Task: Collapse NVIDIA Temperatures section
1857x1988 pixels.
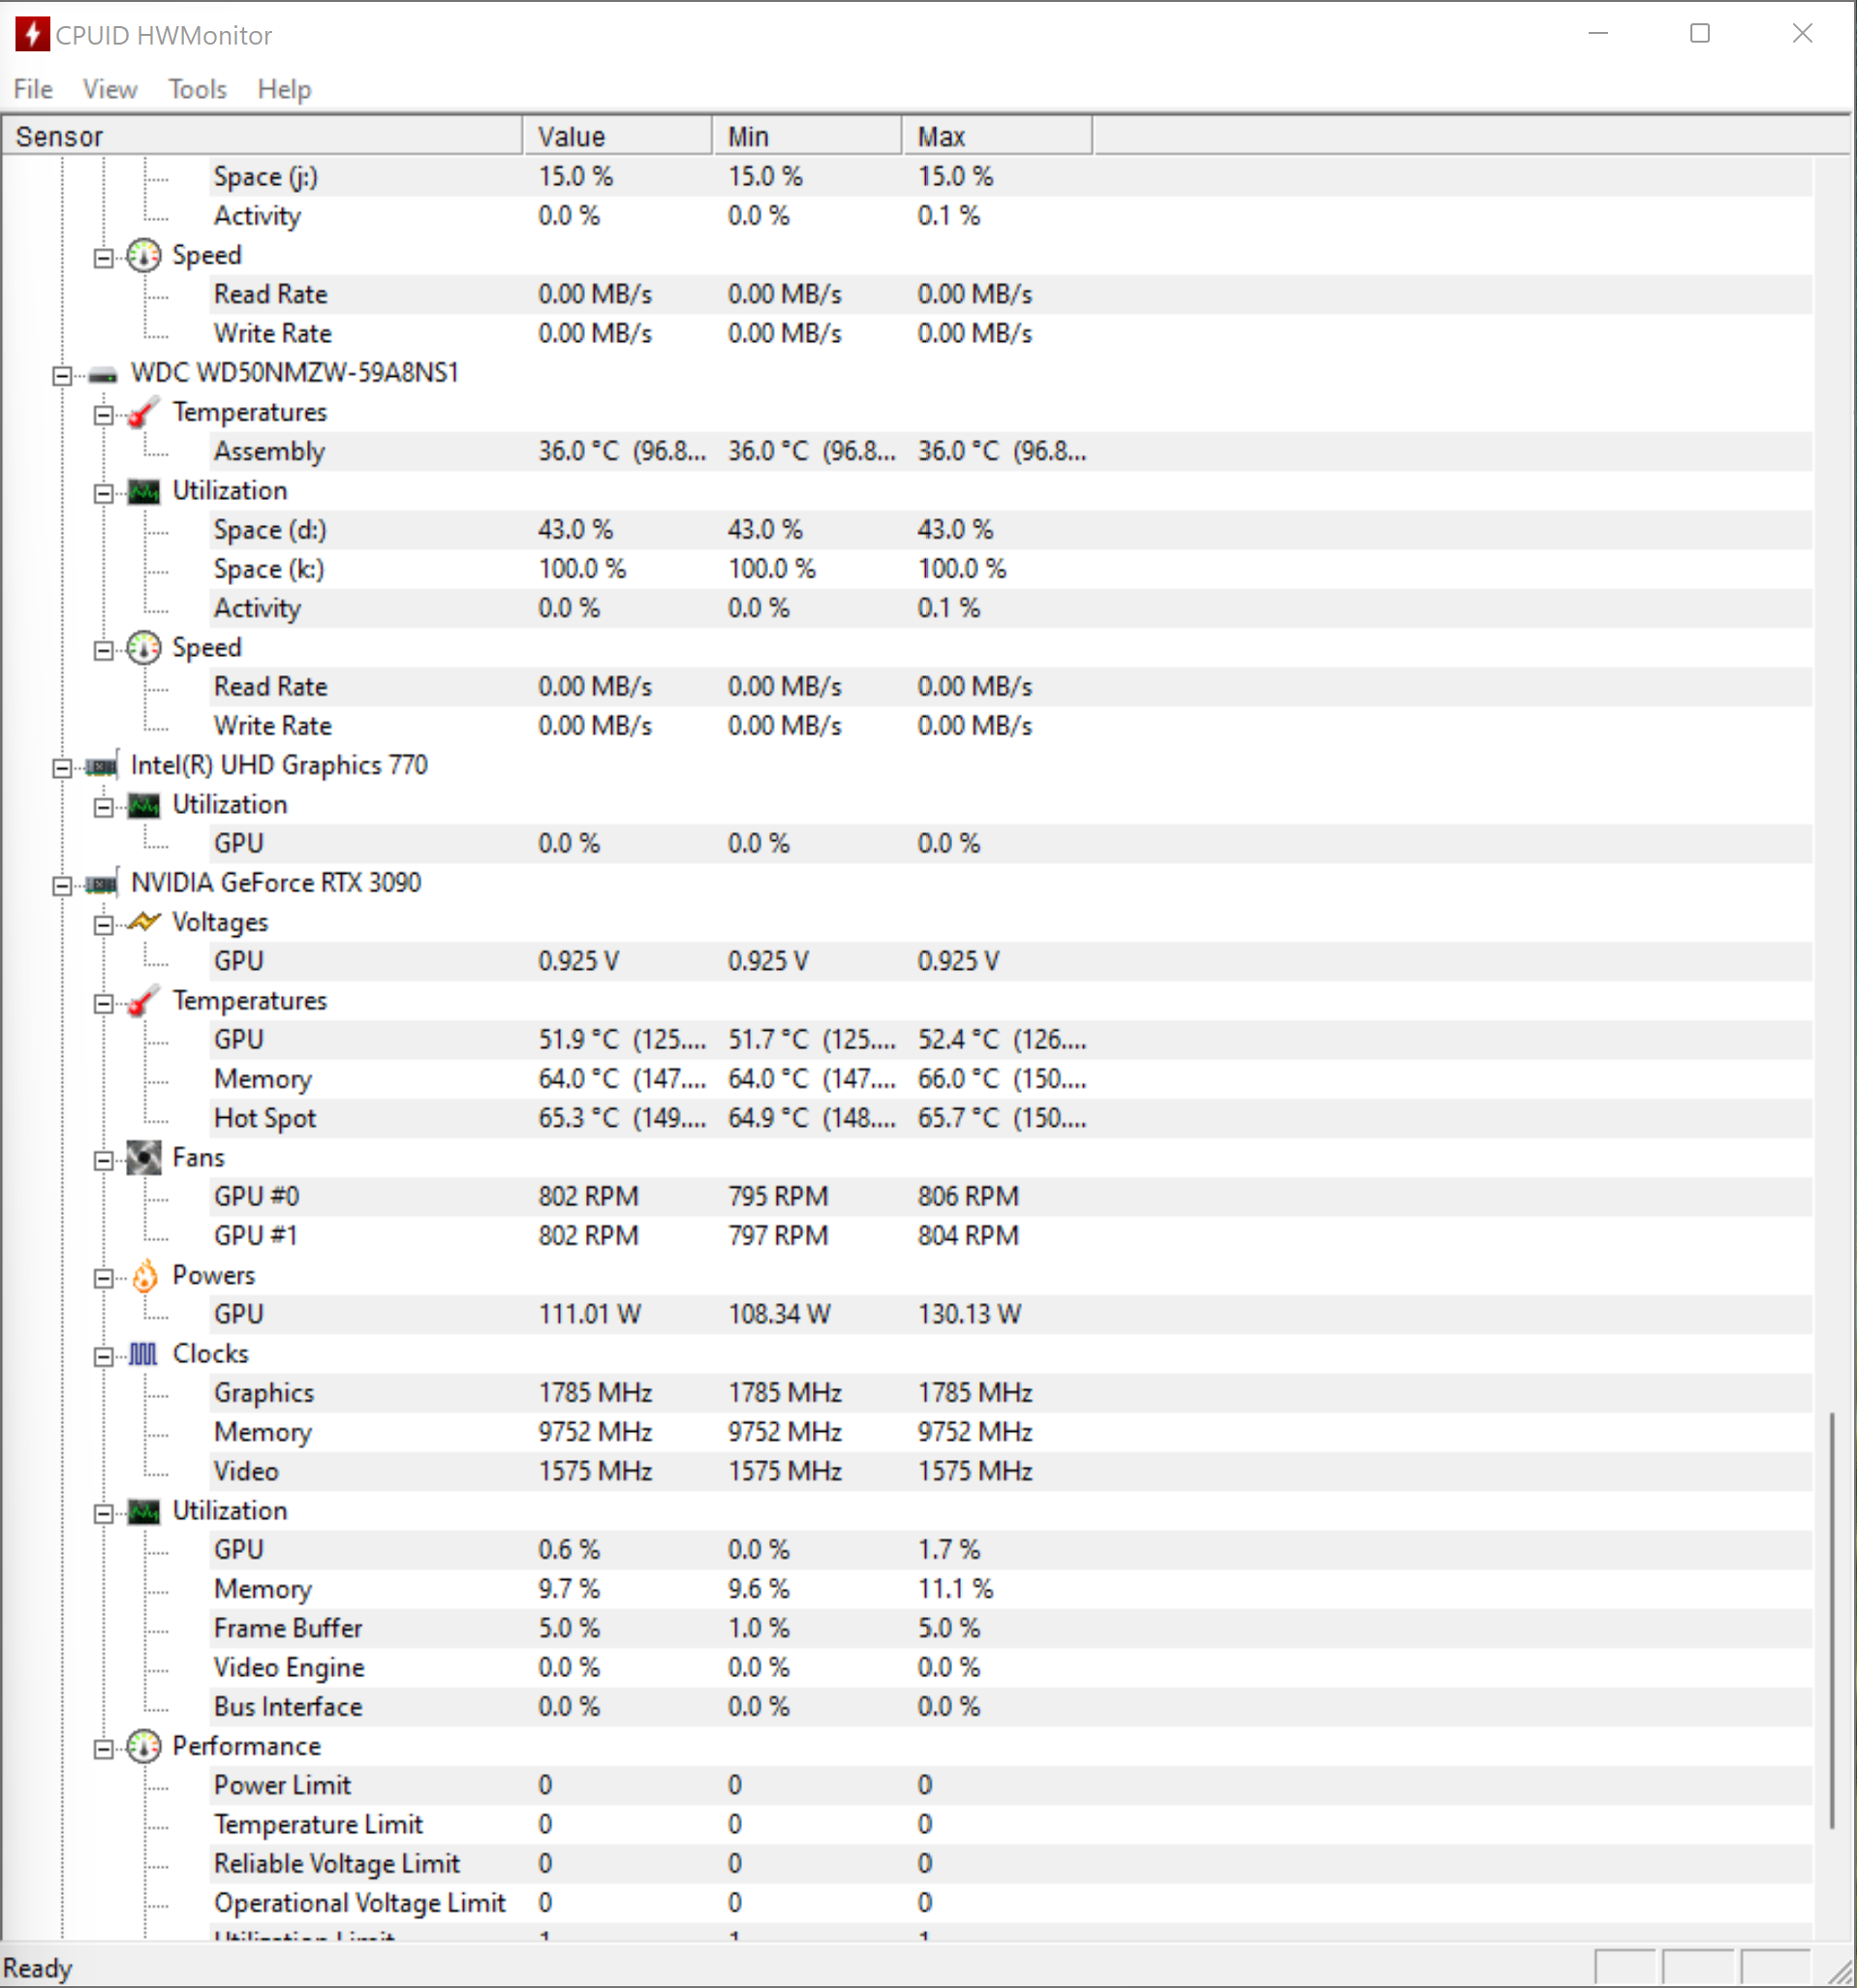Action: (x=103, y=1004)
